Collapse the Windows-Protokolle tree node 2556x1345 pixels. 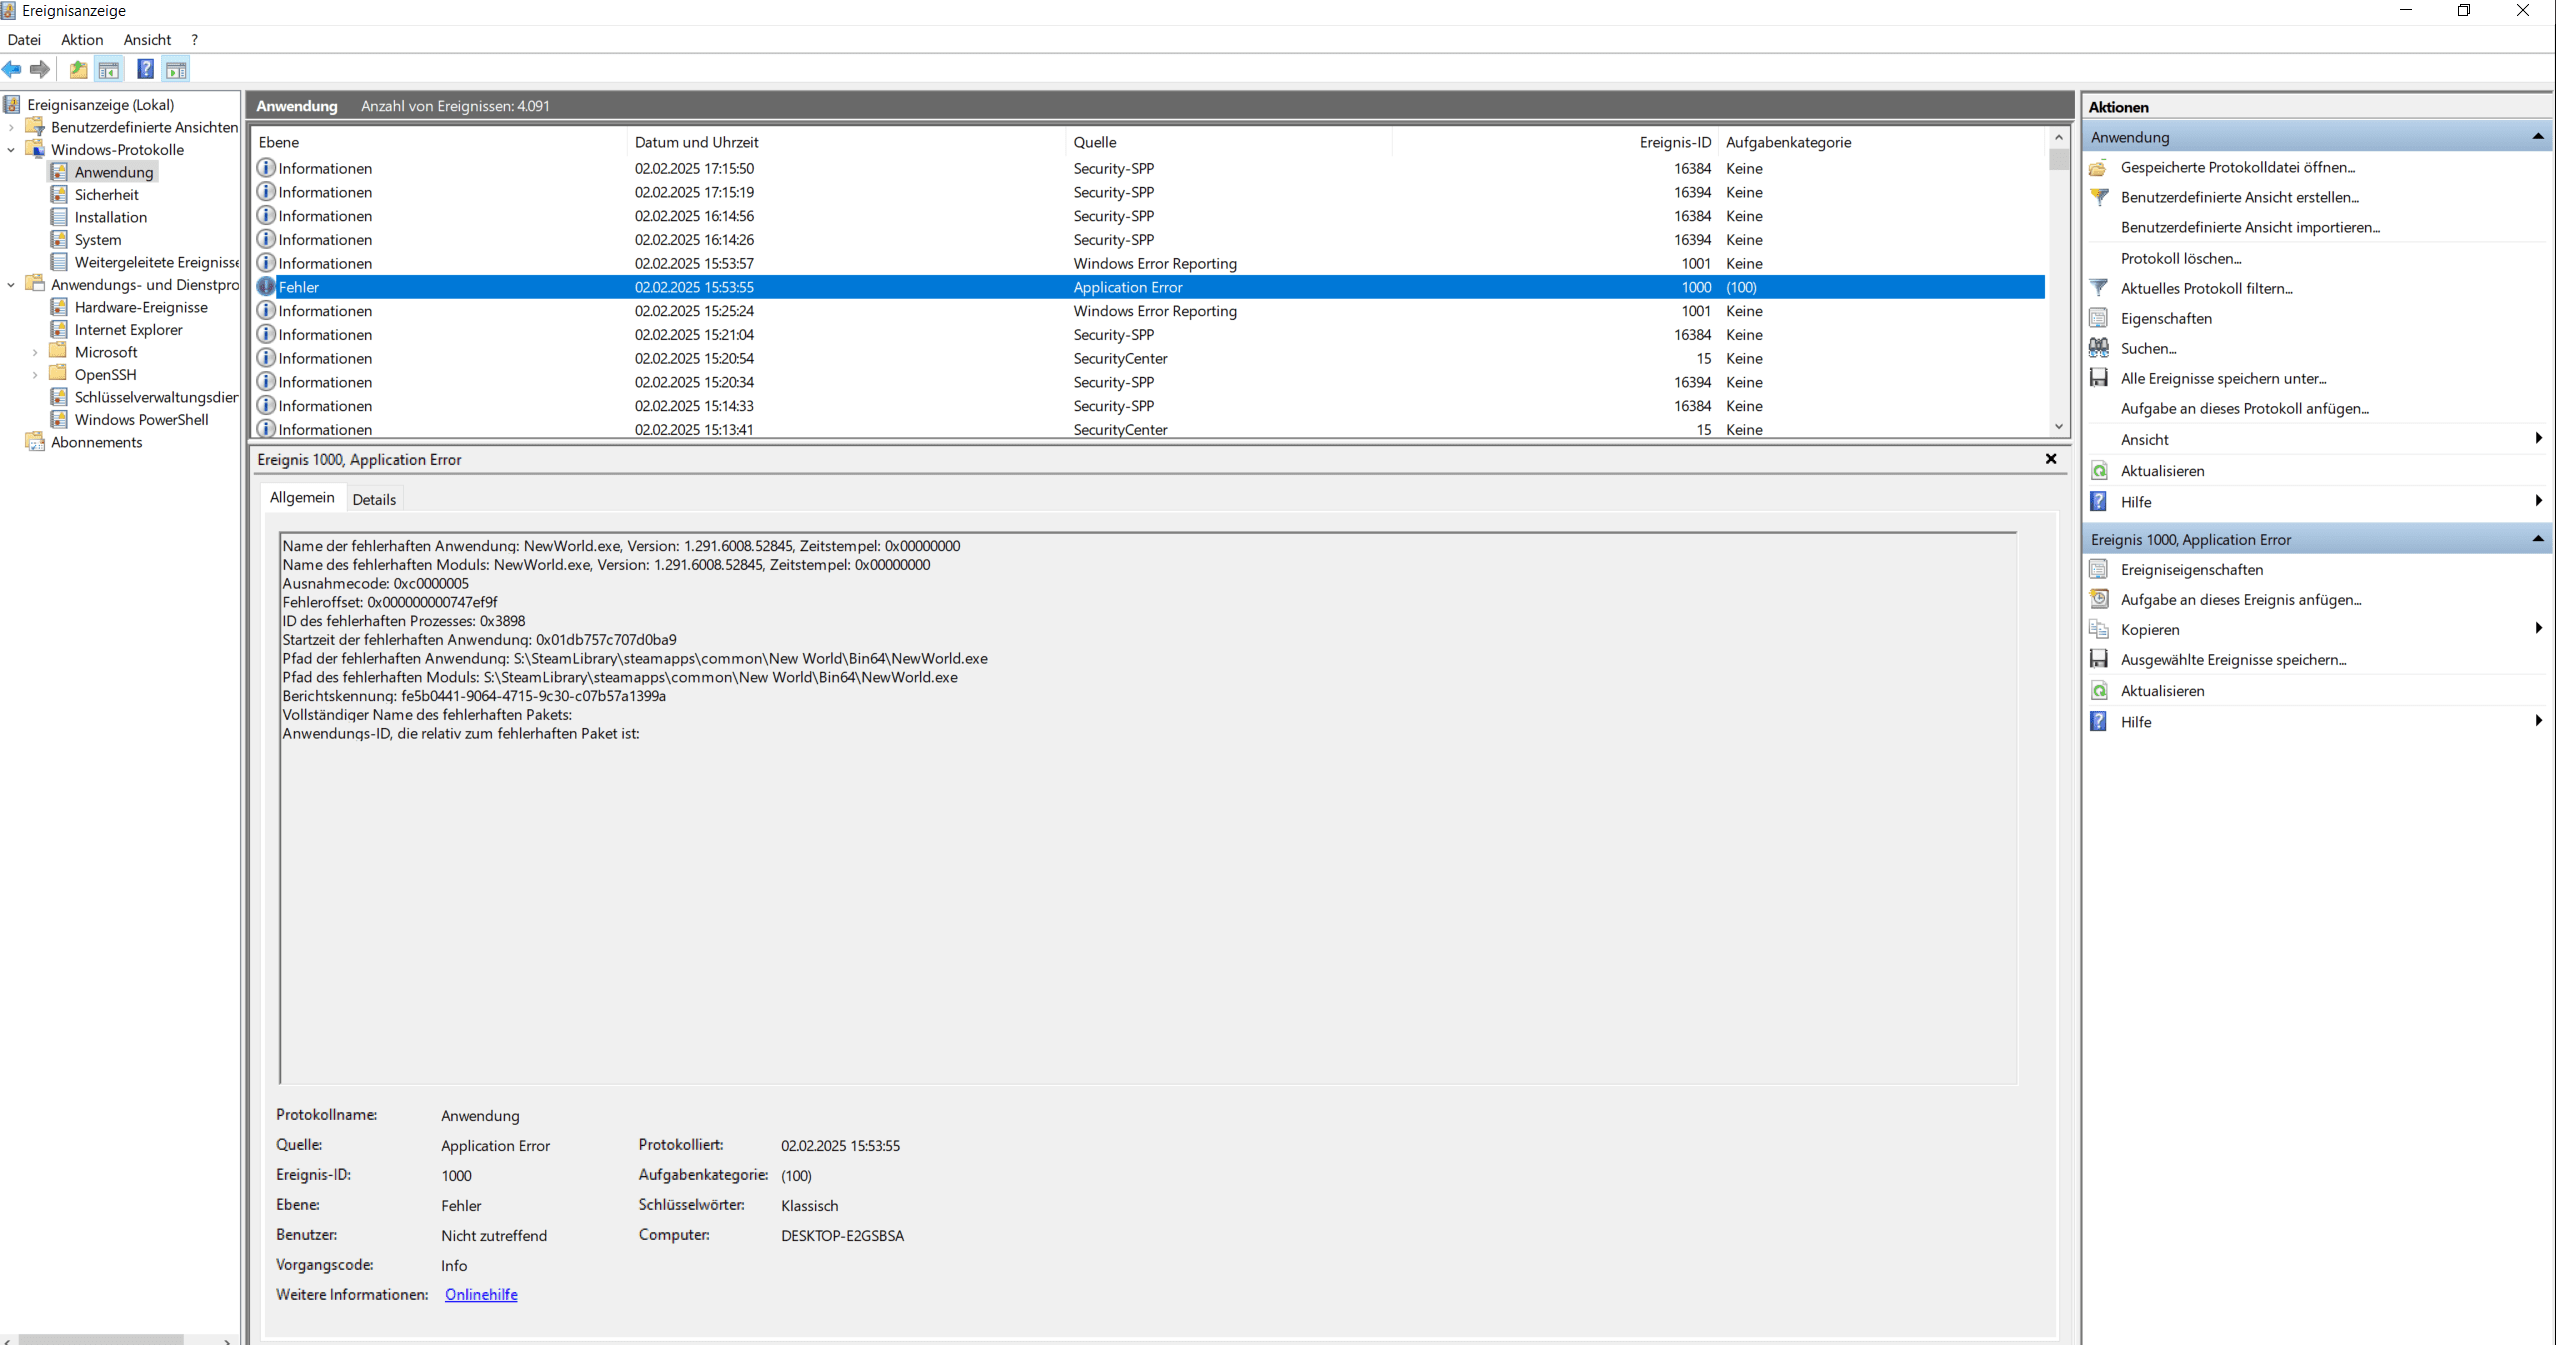(x=11, y=150)
